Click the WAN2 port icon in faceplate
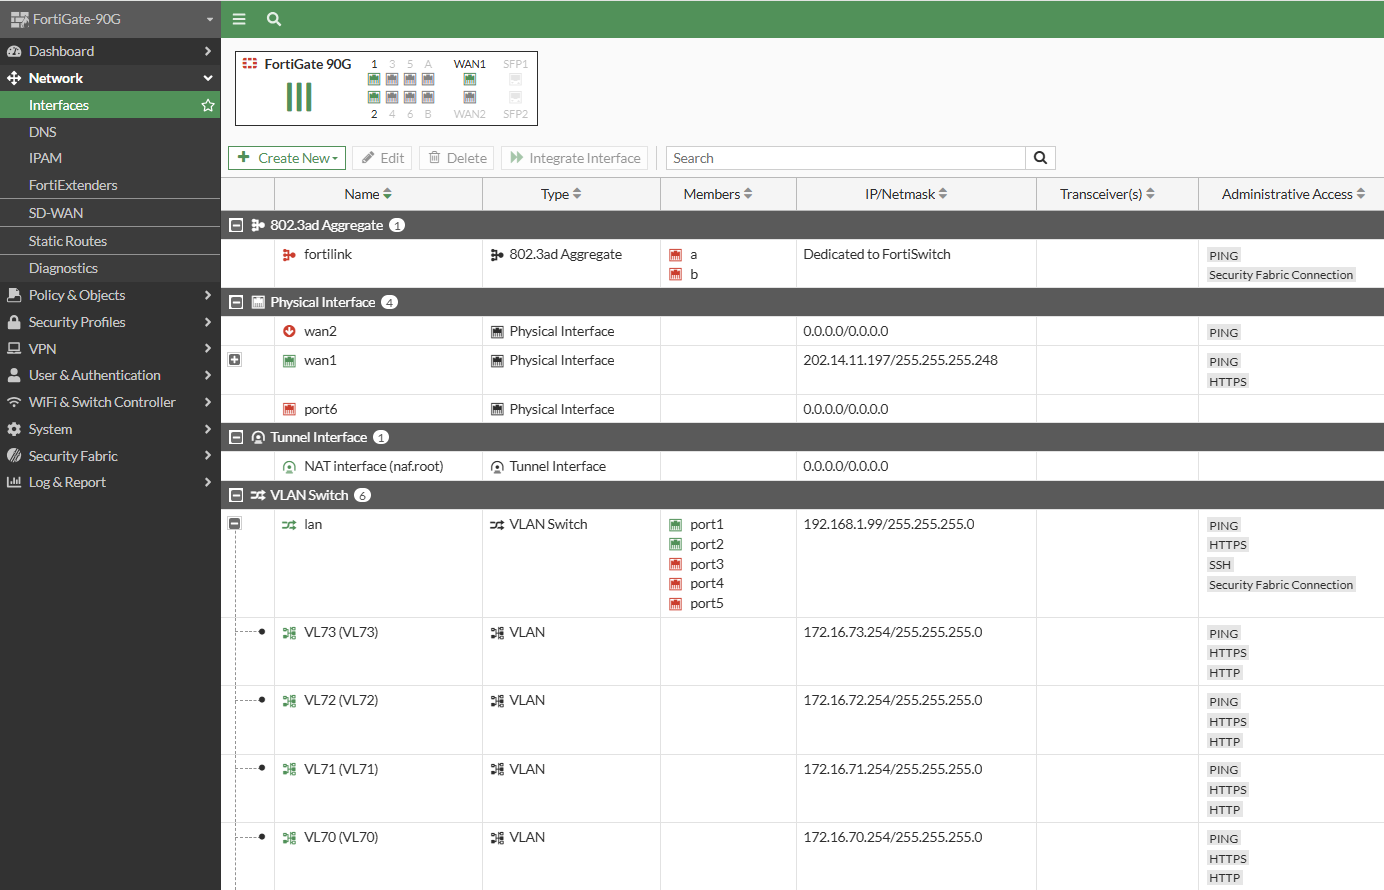1384x890 pixels. pyautogui.click(x=469, y=97)
